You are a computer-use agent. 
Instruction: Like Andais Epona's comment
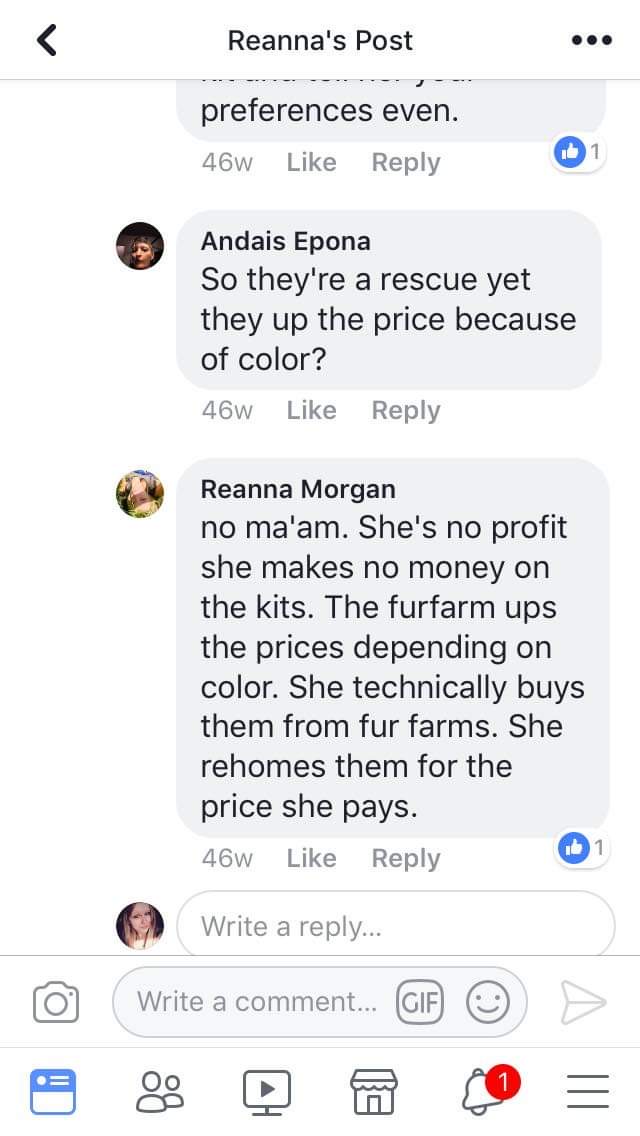point(311,410)
